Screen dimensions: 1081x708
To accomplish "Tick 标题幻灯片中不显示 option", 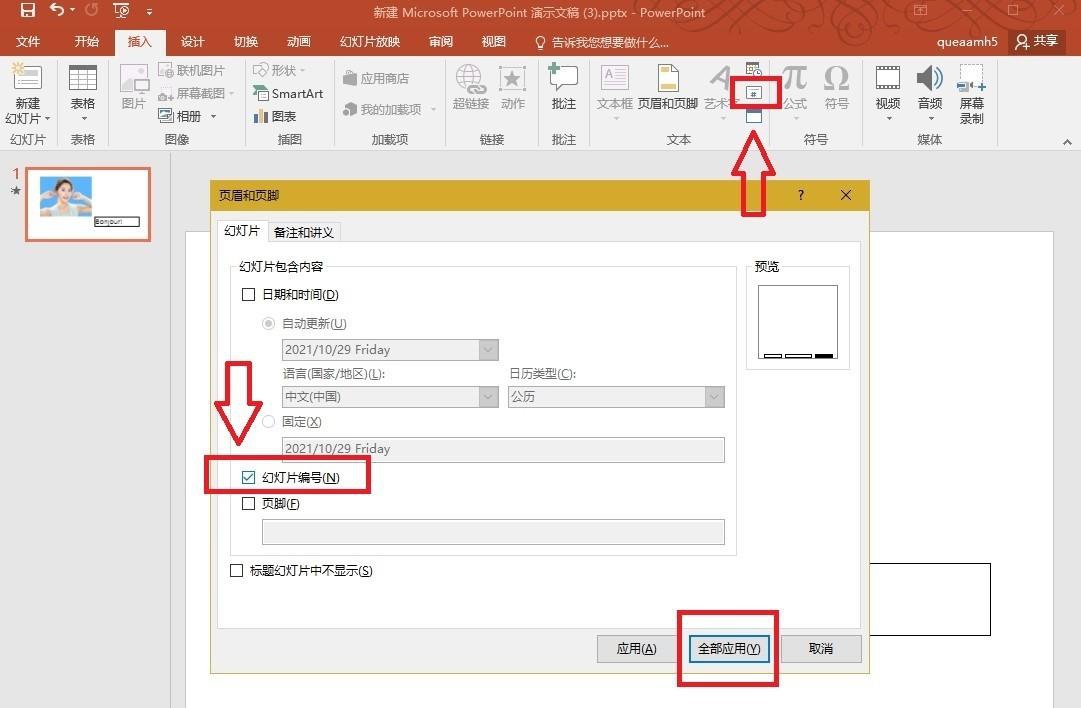I will pos(237,570).
